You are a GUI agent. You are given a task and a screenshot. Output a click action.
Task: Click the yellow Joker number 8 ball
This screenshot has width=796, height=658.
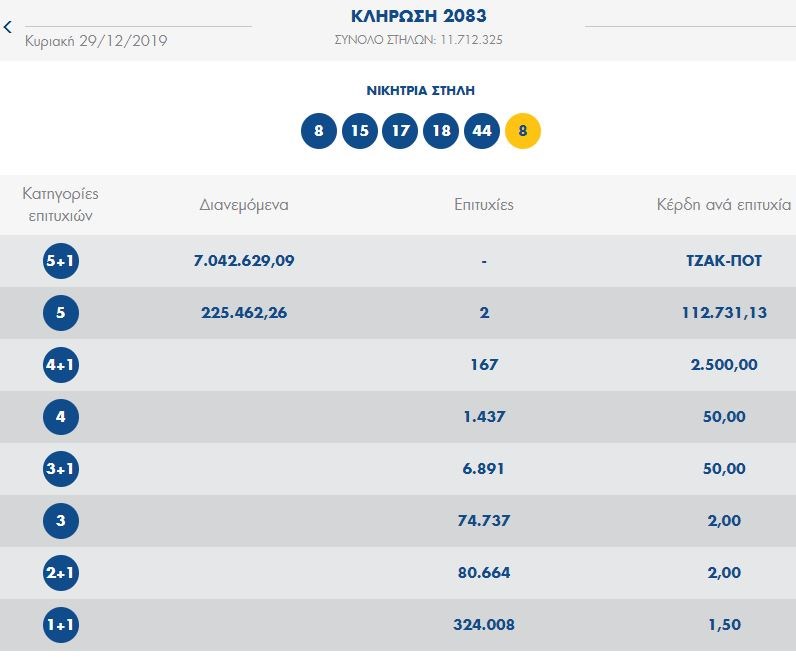(x=523, y=131)
